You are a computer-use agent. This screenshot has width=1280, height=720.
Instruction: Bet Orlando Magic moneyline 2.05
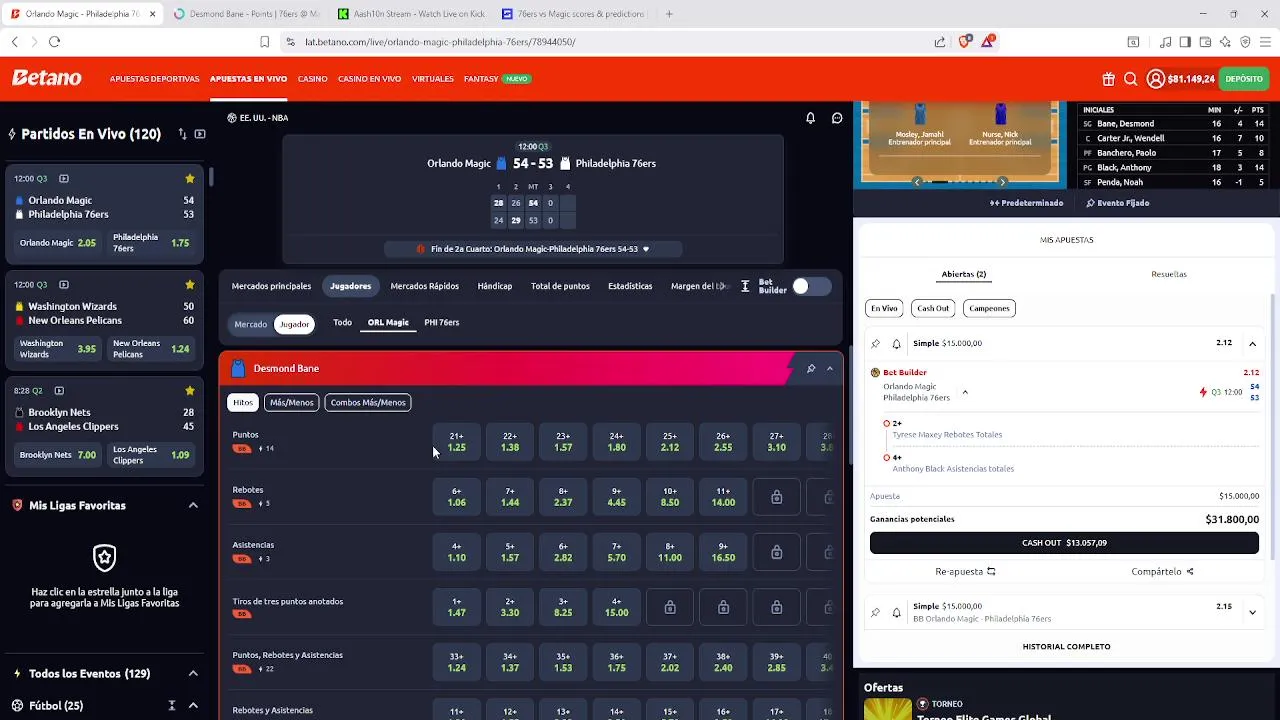58,243
